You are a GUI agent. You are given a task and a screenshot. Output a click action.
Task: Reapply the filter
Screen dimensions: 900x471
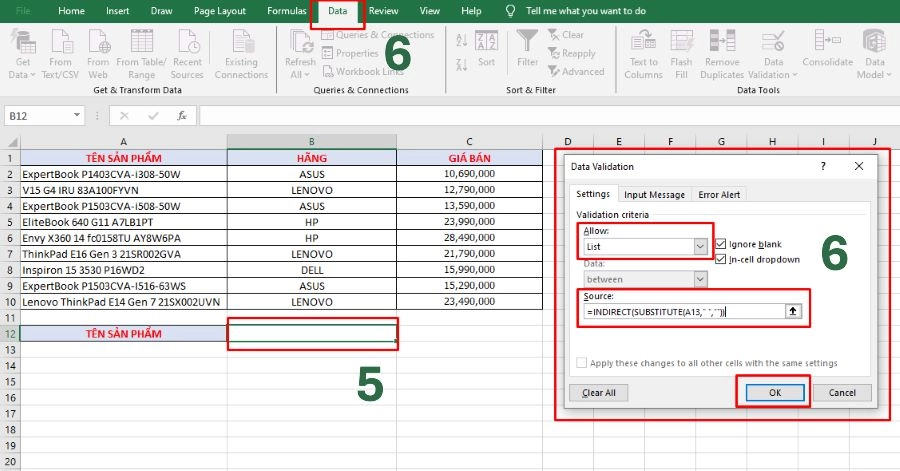click(572, 53)
